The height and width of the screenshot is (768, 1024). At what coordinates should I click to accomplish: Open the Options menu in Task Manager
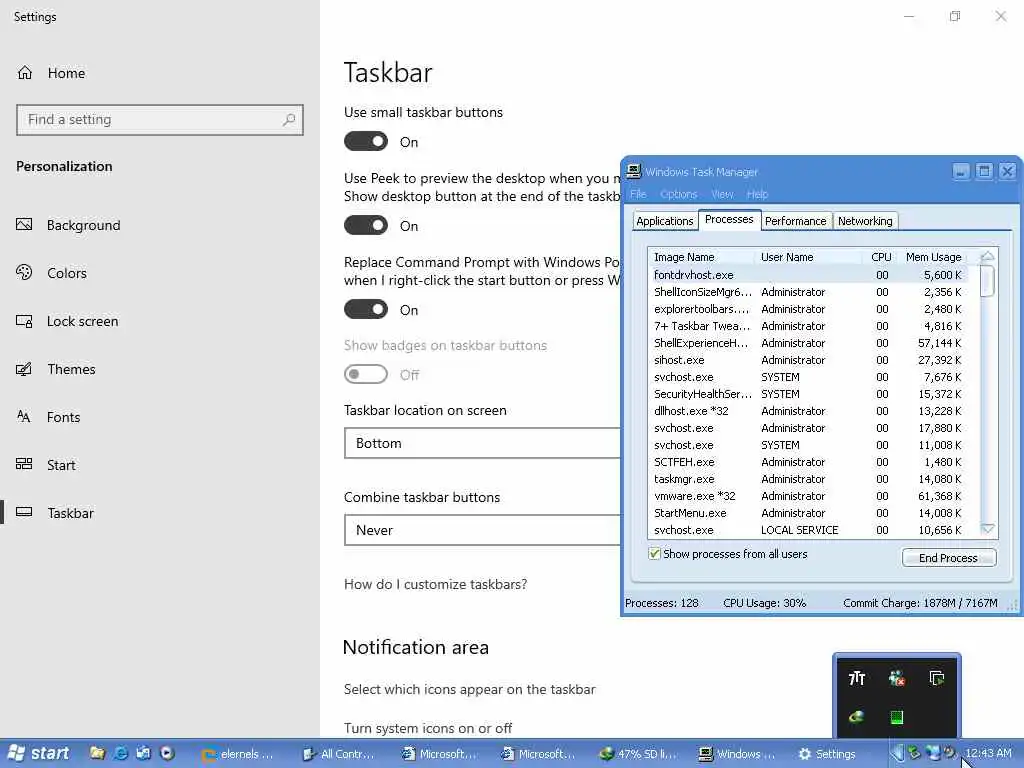tap(679, 194)
